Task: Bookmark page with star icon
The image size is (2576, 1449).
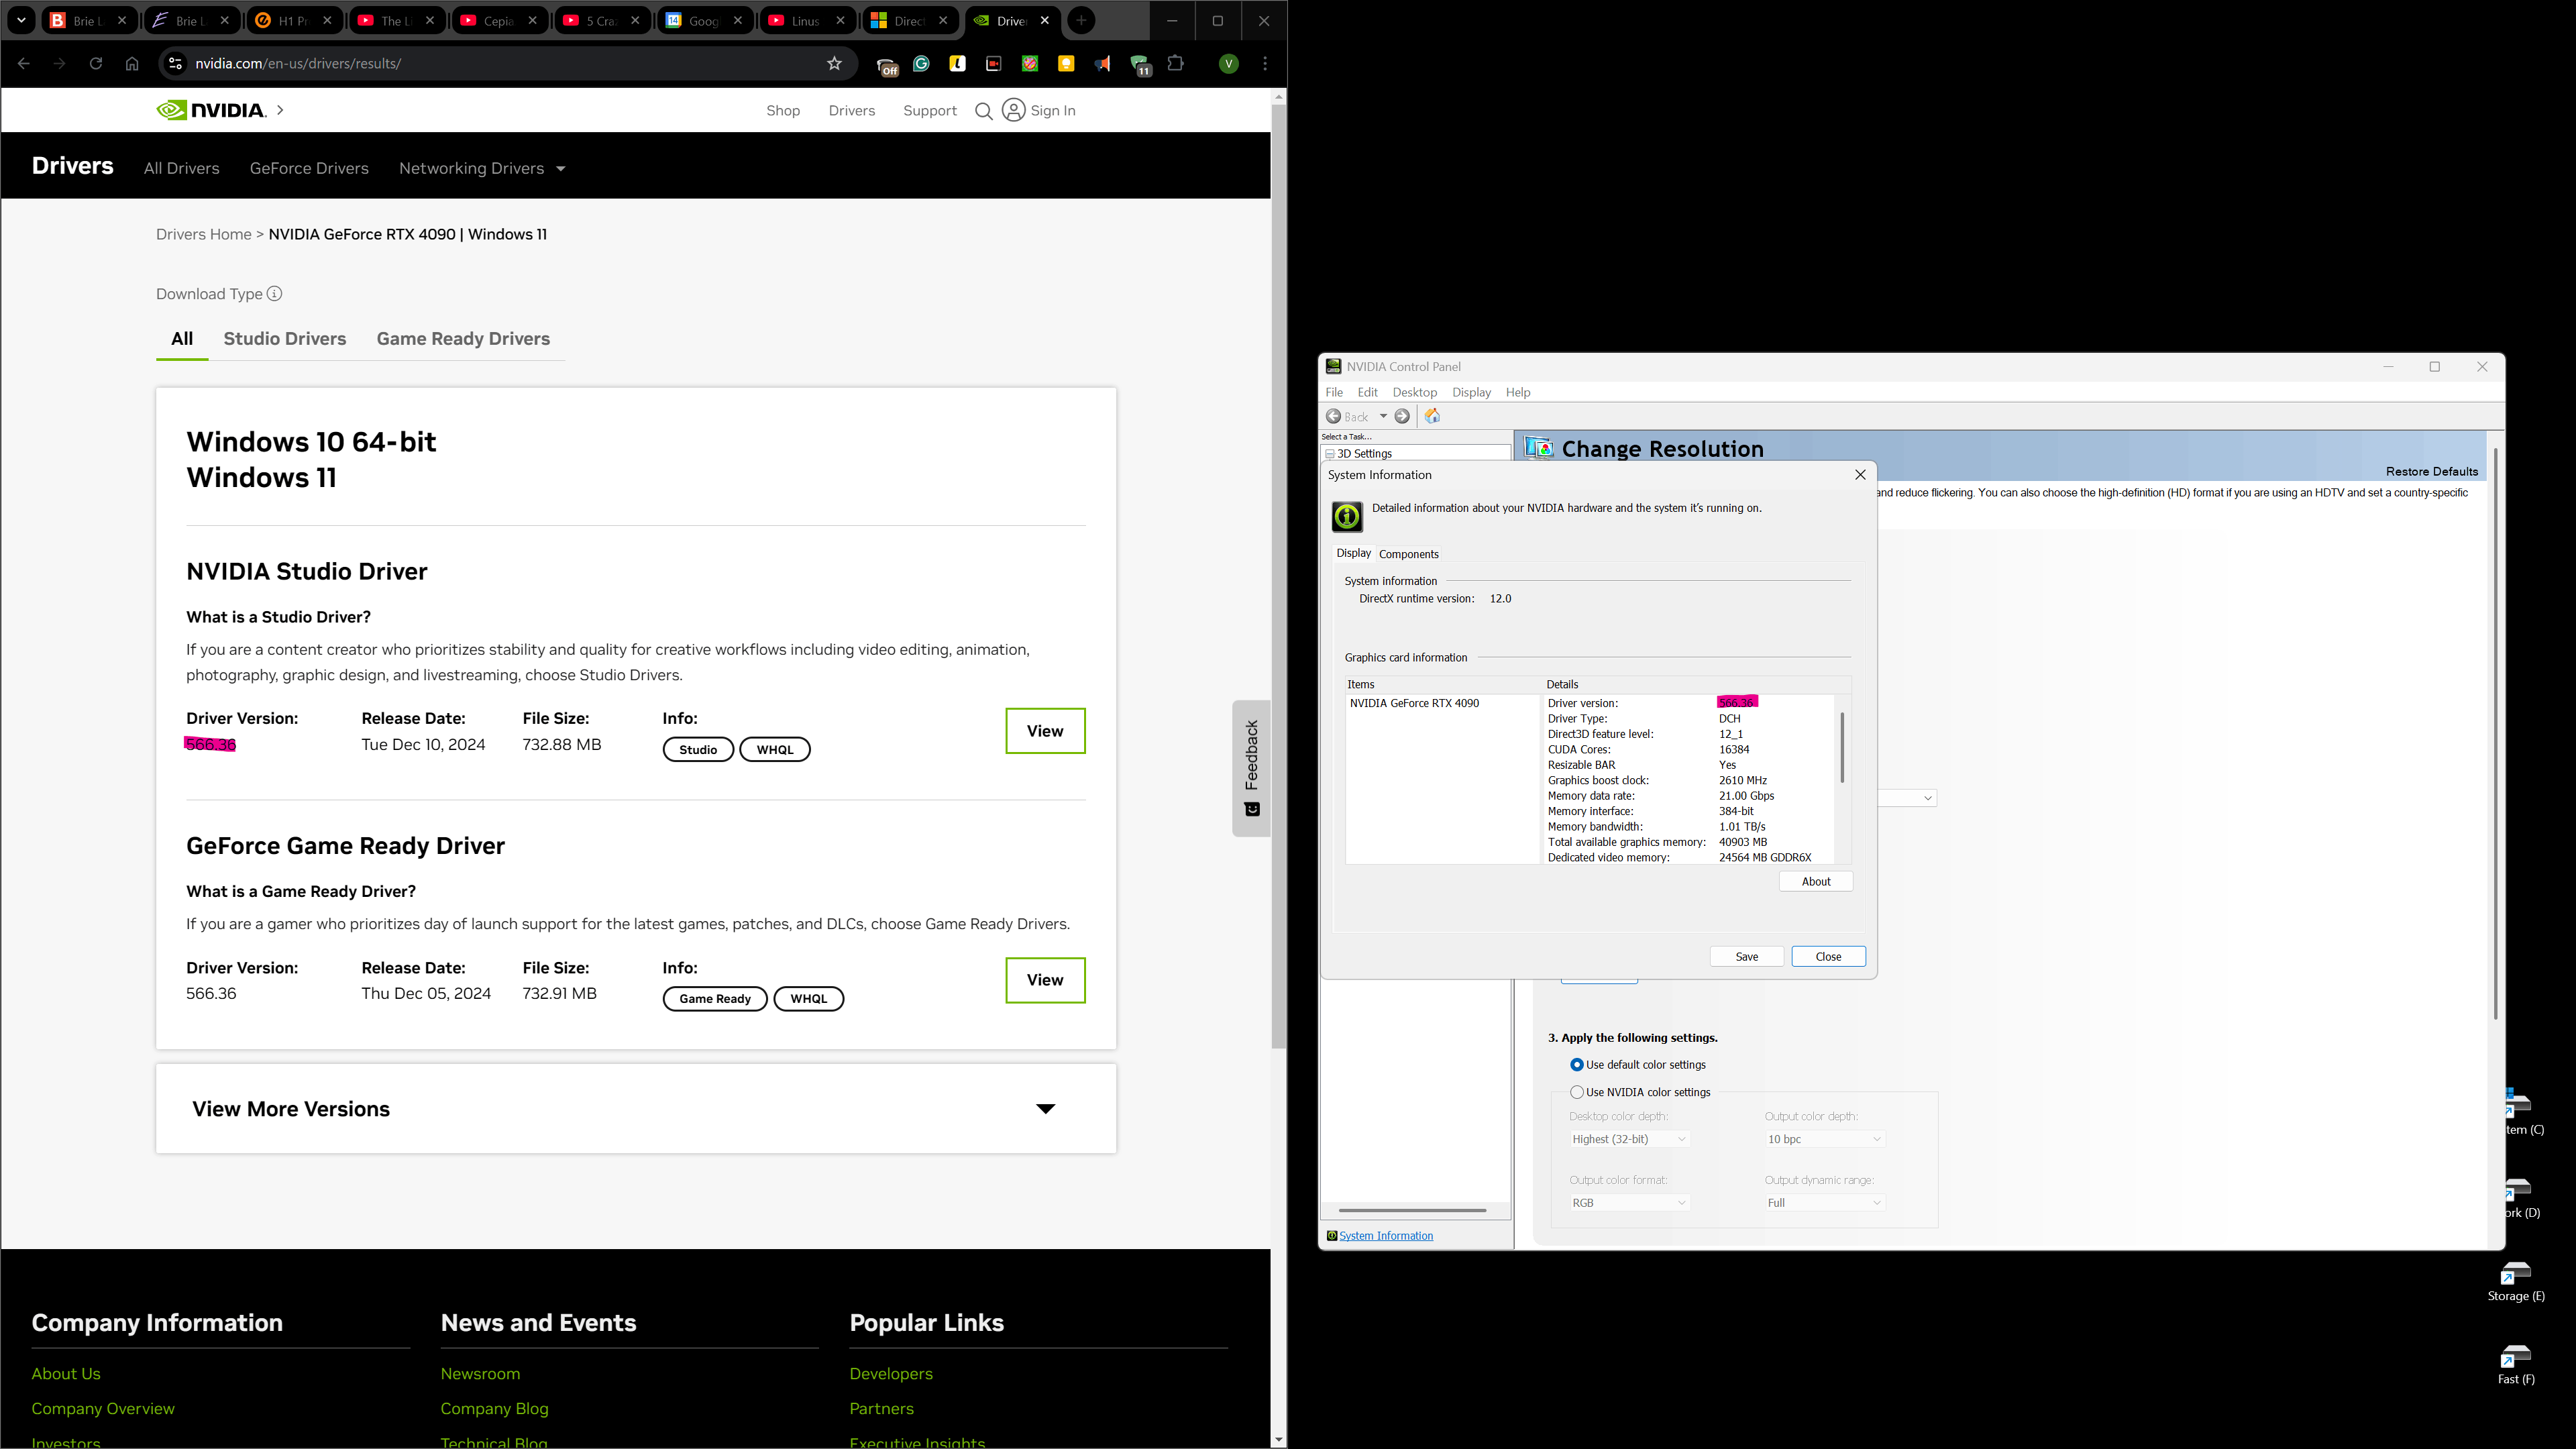Action: point(834,64)
